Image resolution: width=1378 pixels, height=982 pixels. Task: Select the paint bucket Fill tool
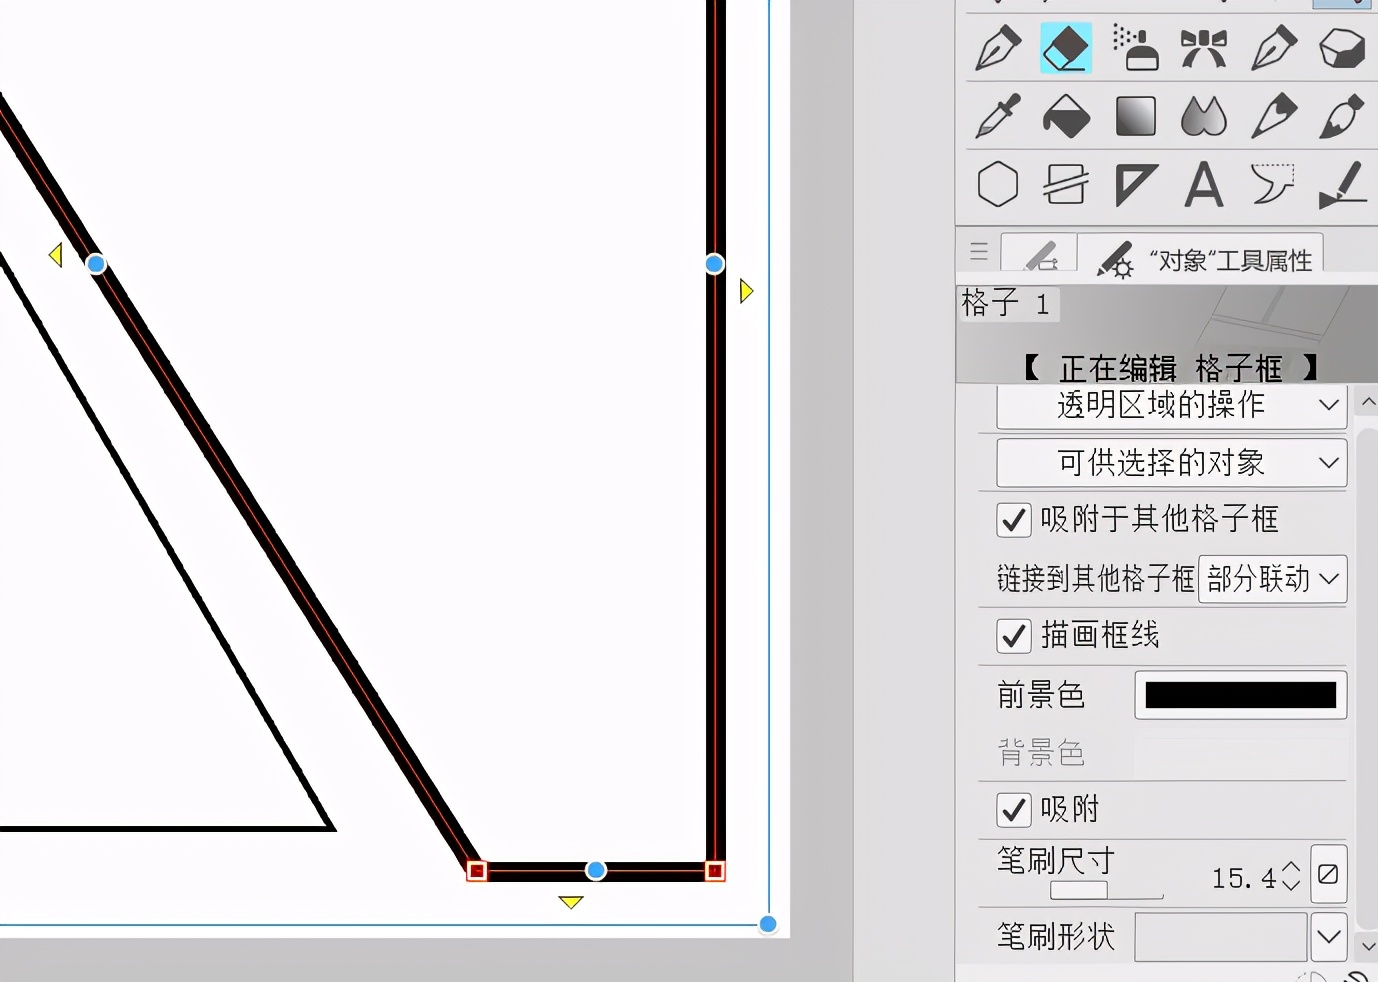tap(1066, 116)
